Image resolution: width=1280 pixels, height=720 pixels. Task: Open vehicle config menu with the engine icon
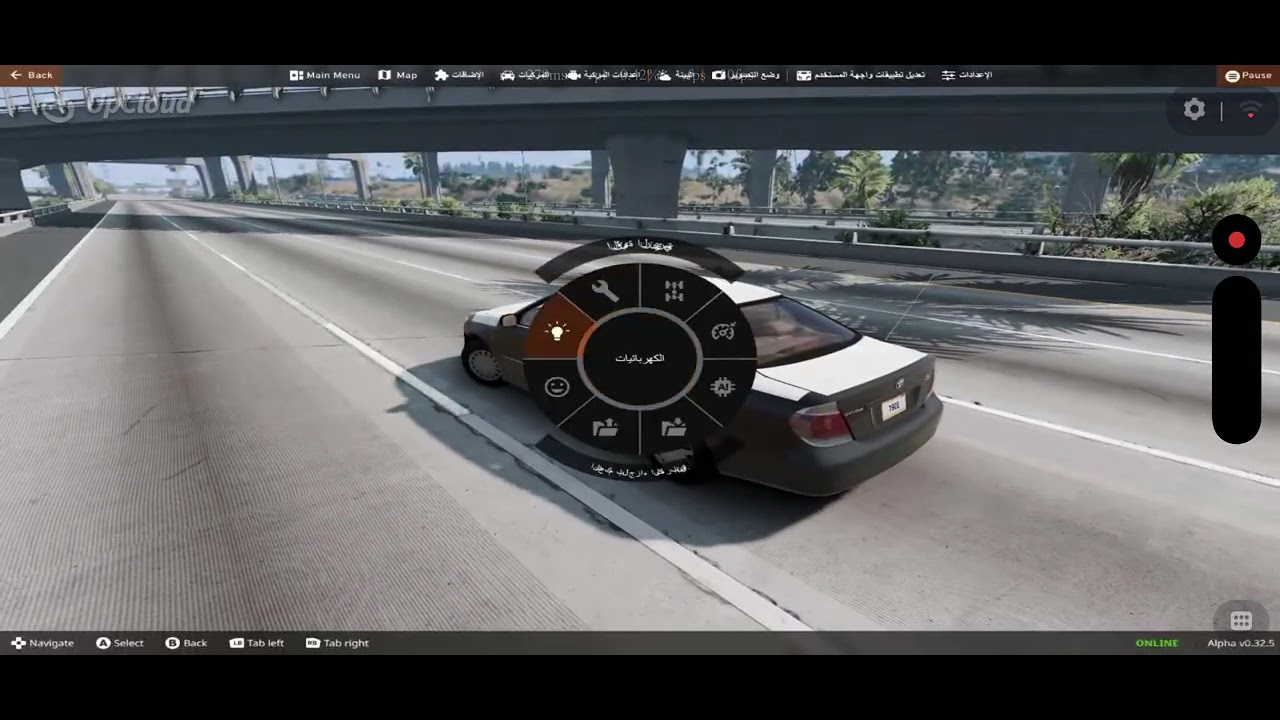603,75
